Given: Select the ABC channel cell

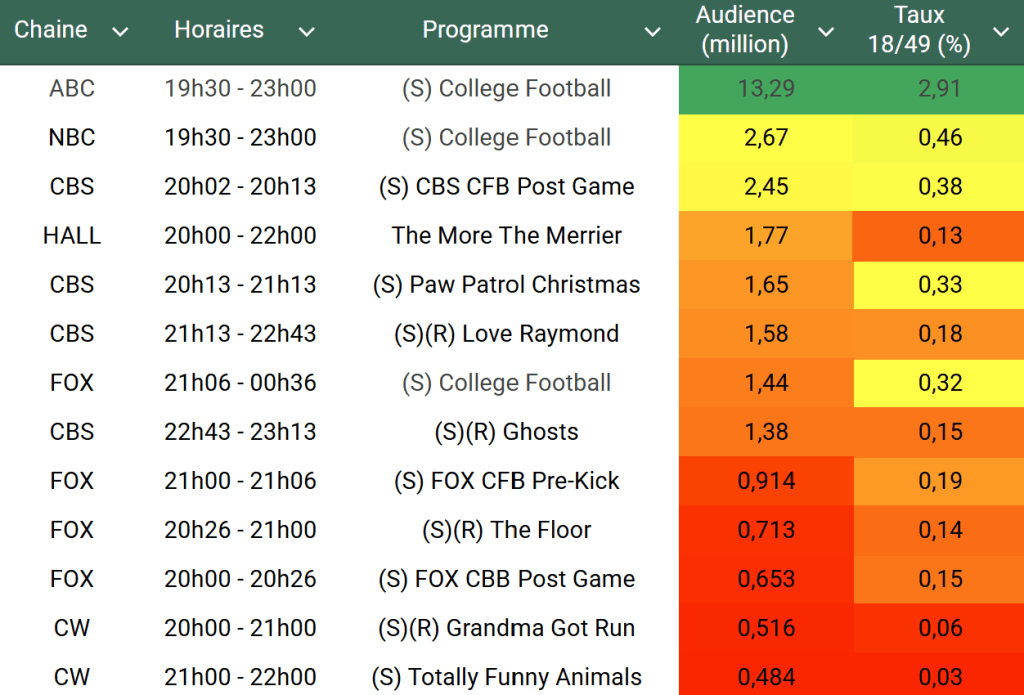Looking at the screenshot, I should (x=72, y=89).
